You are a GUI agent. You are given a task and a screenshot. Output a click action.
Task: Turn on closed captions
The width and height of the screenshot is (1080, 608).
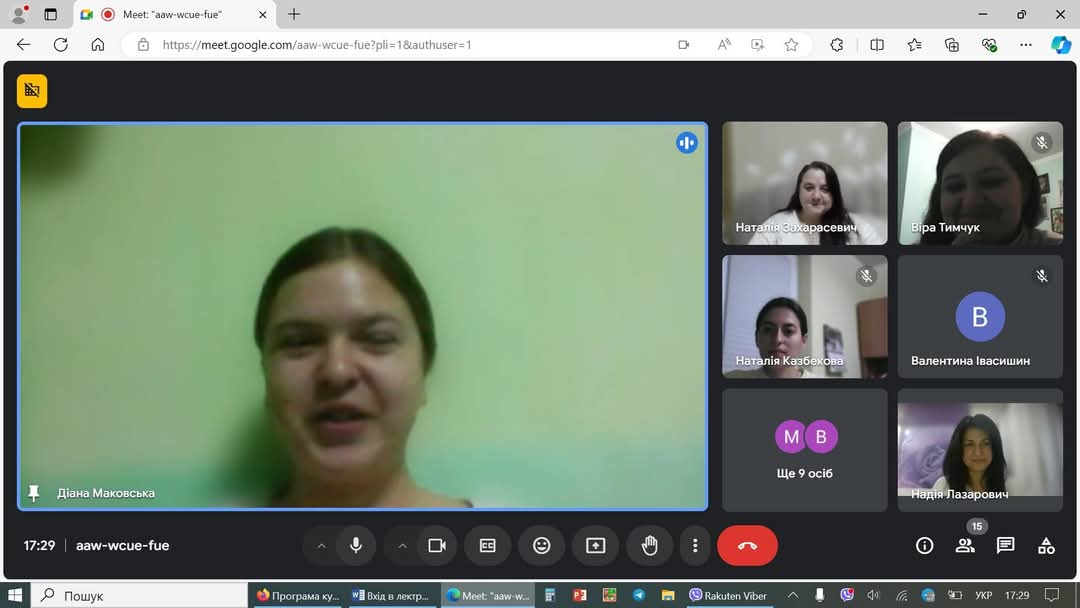(488, 545)
